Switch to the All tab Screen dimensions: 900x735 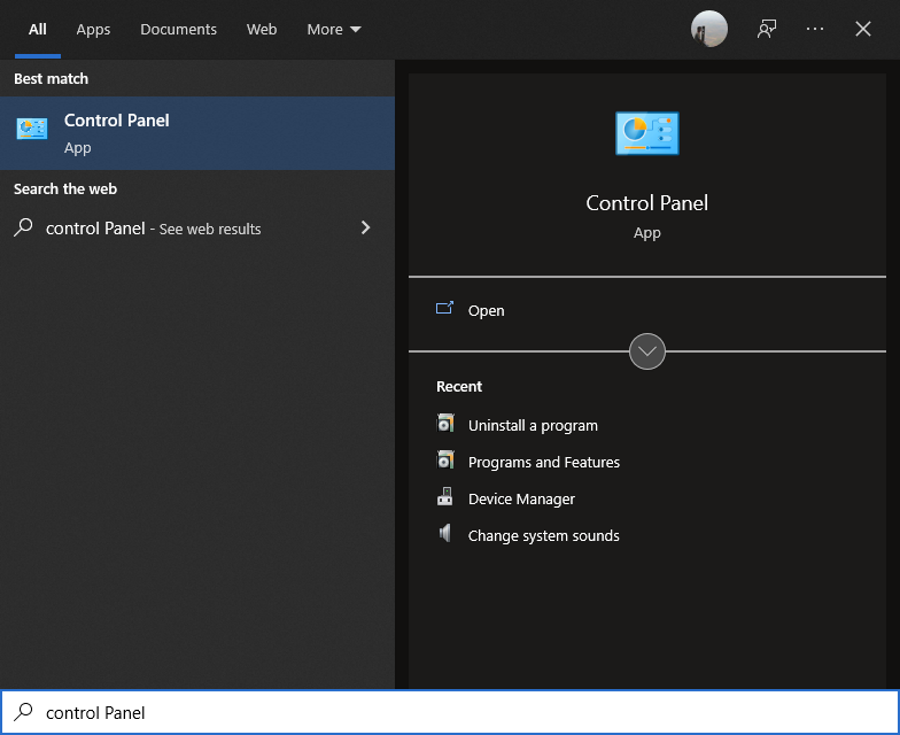[38, 29]
